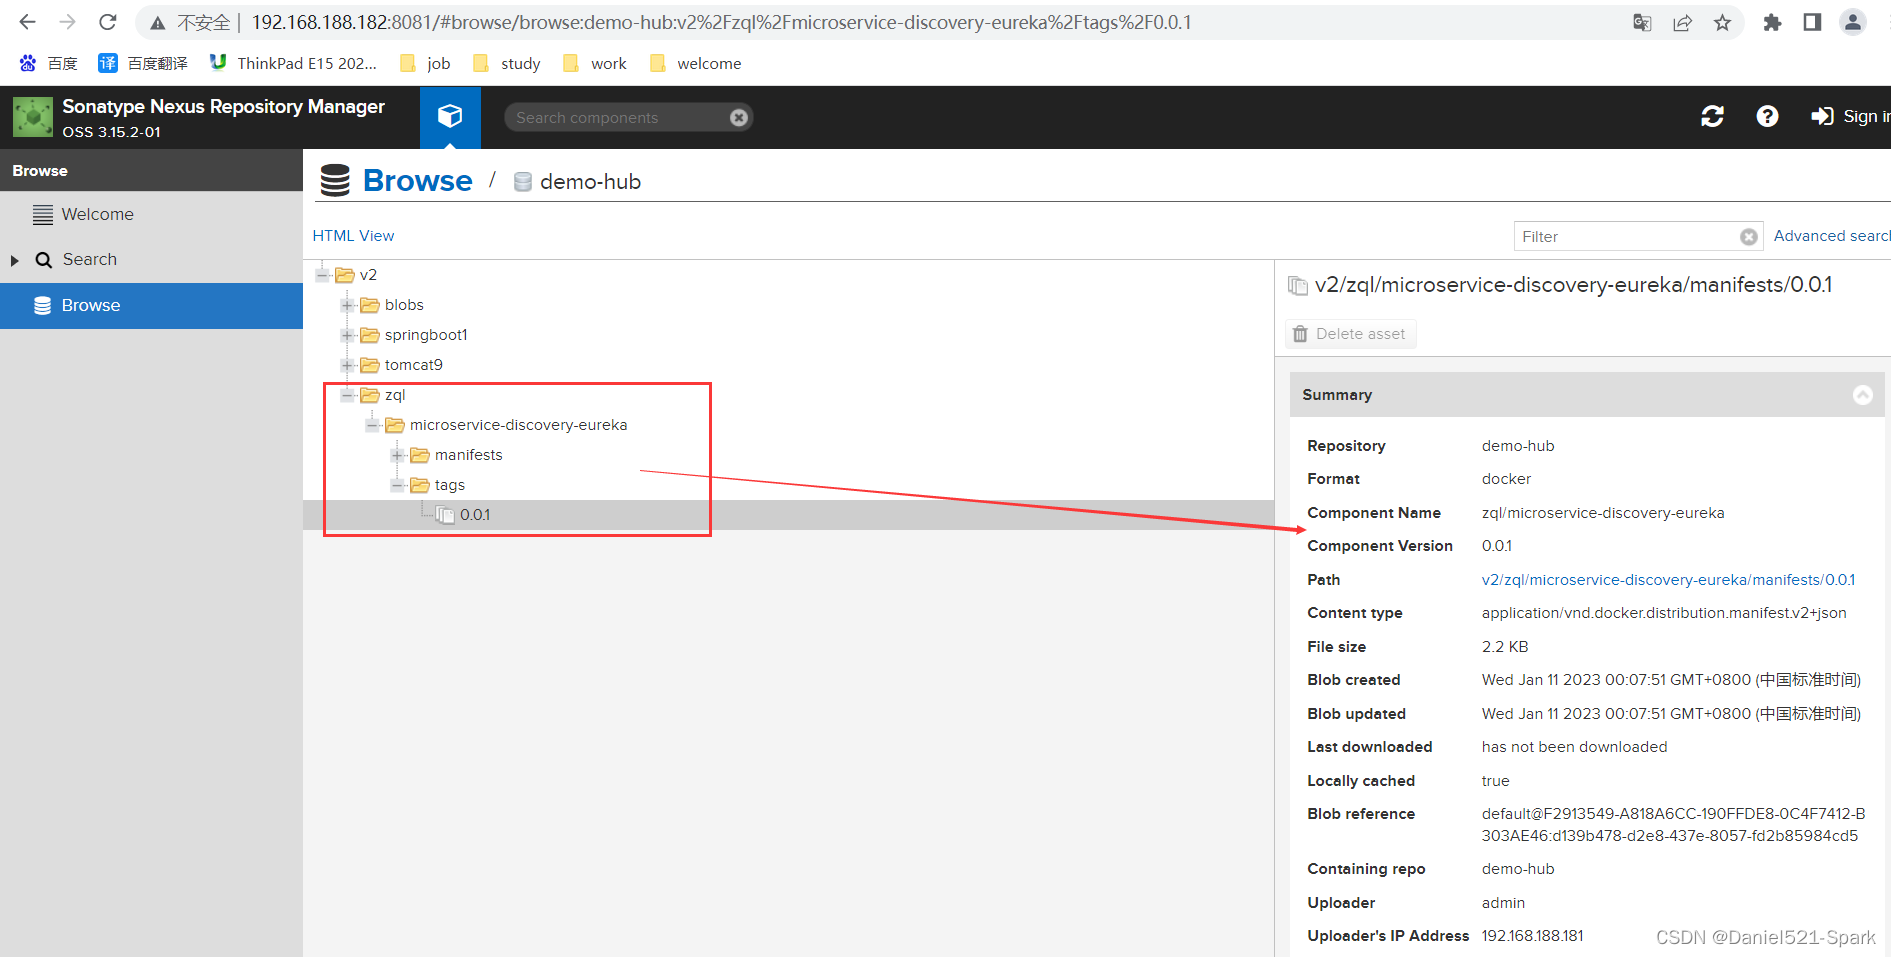1891x957 pixels.
Task: Collapse the Summary panel
Action: pyautogui.click(x=1862, y=395)
